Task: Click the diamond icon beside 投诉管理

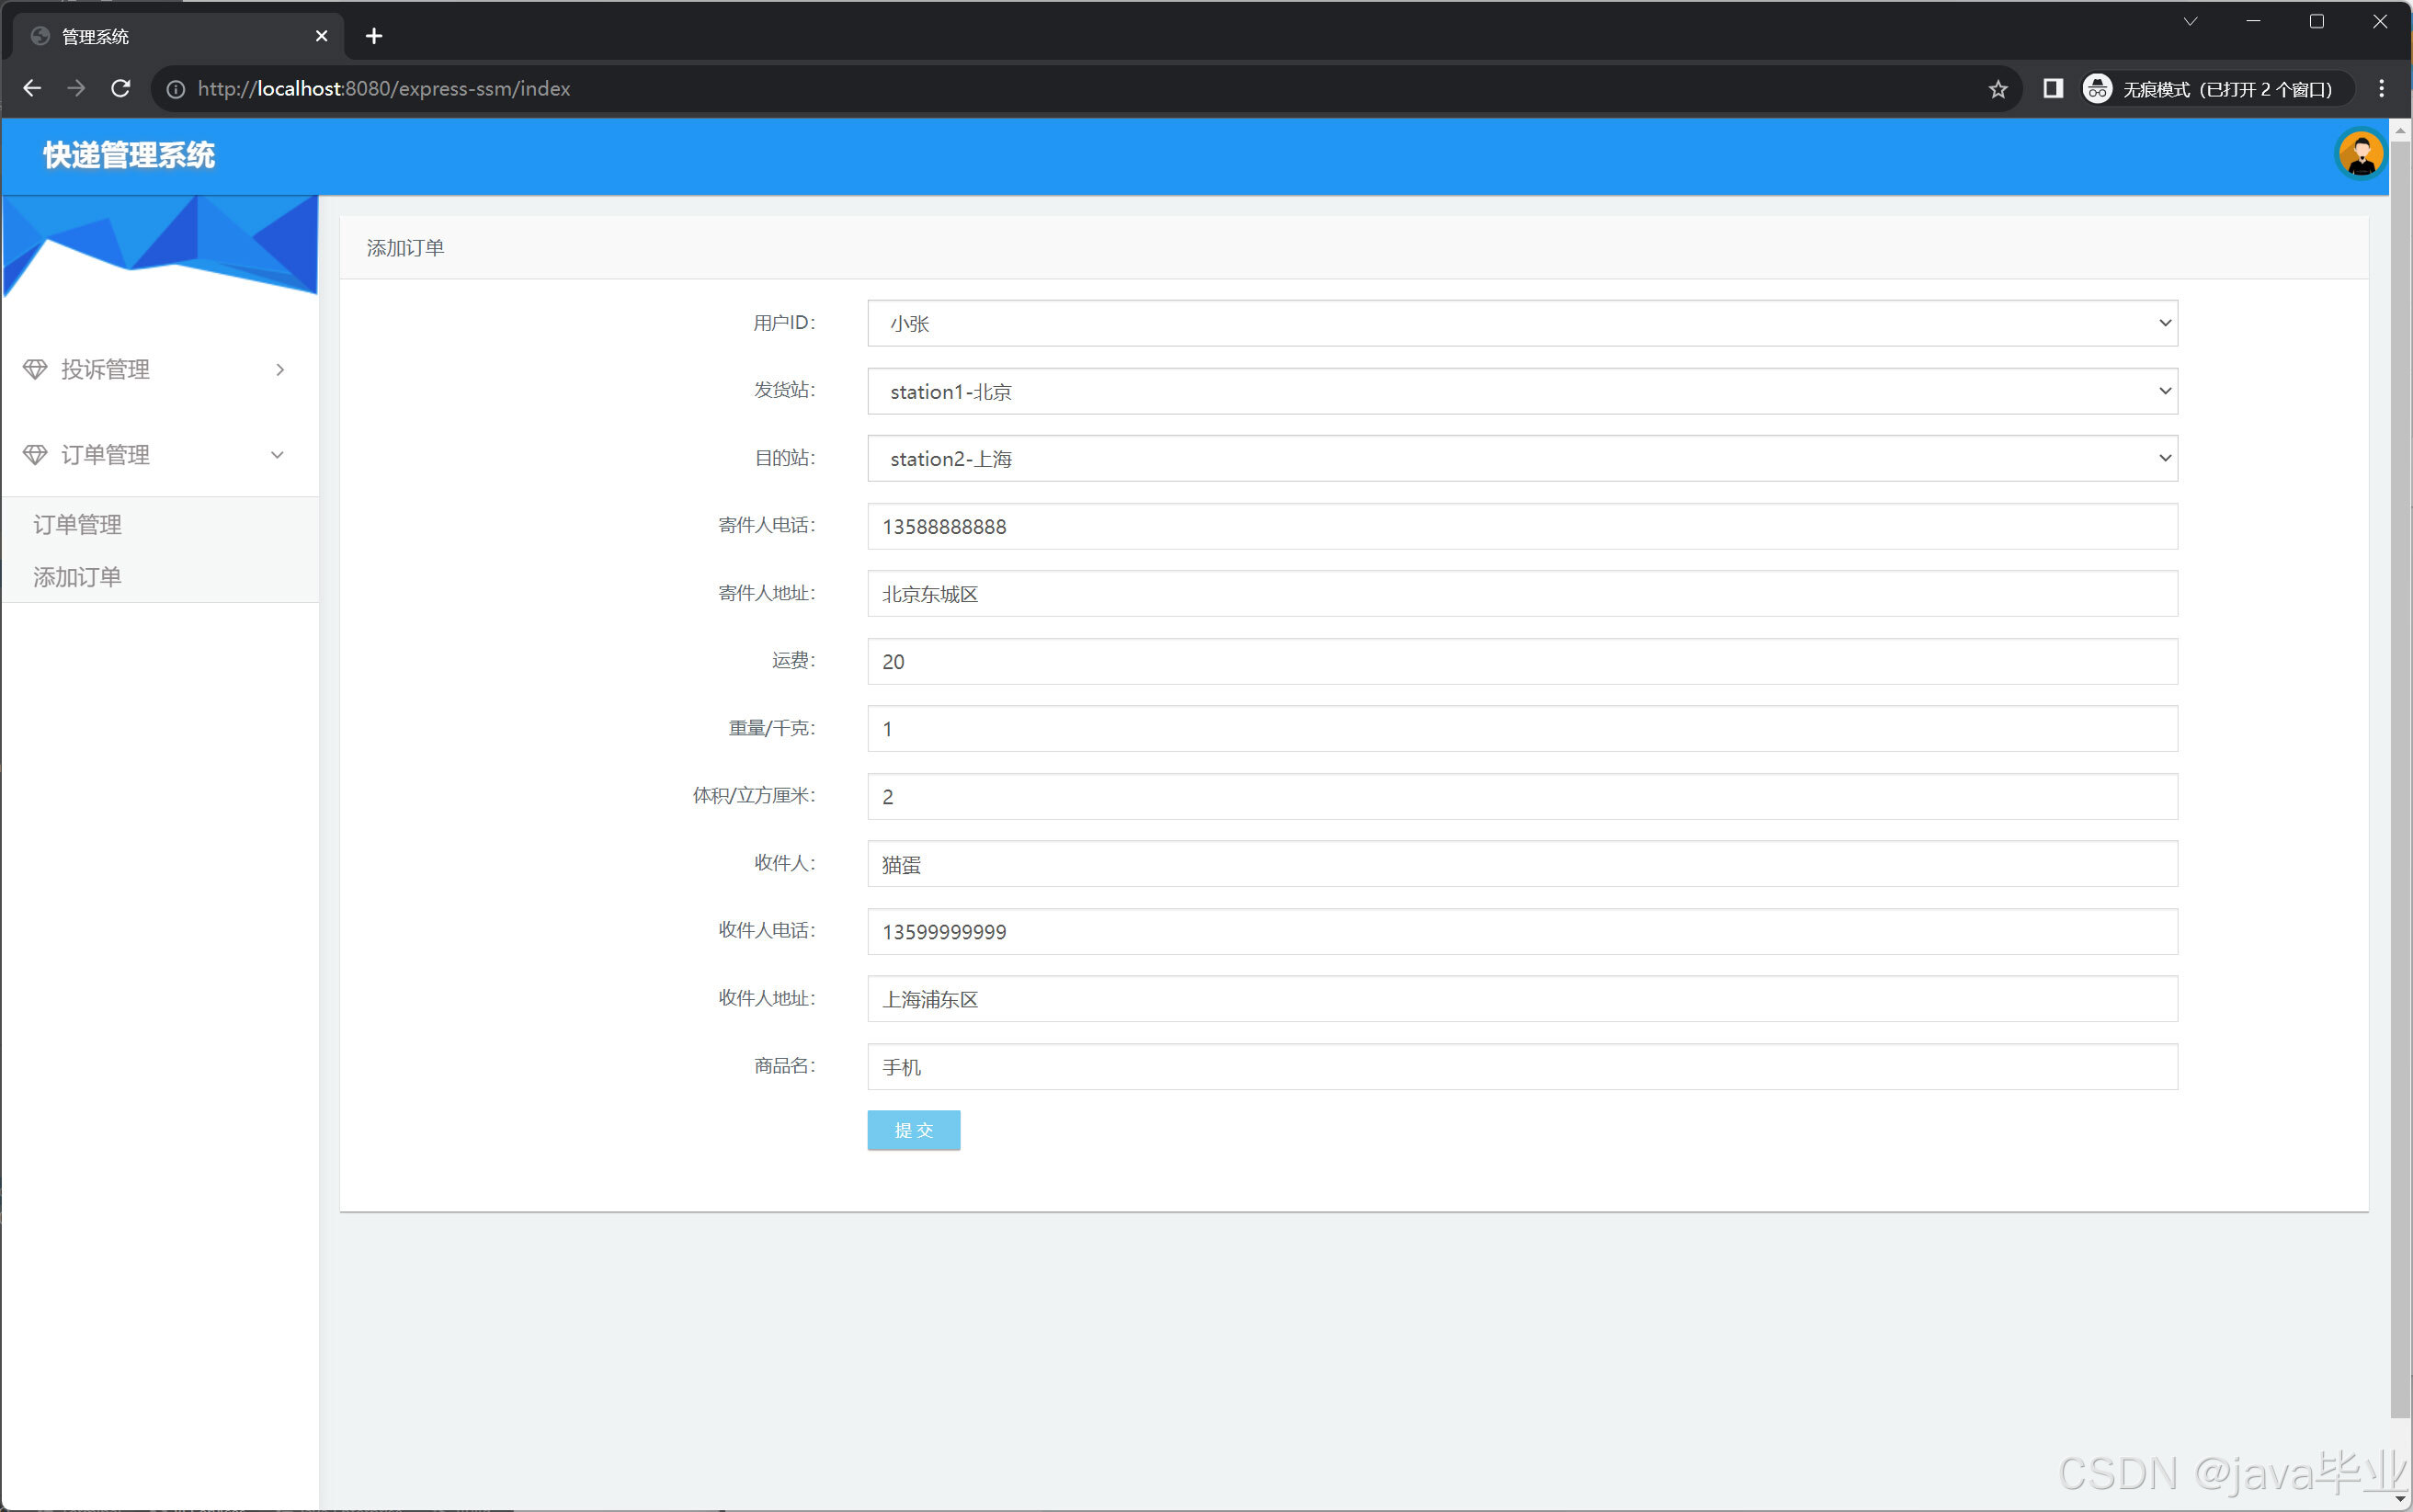Action: click(x=35, y=369)
